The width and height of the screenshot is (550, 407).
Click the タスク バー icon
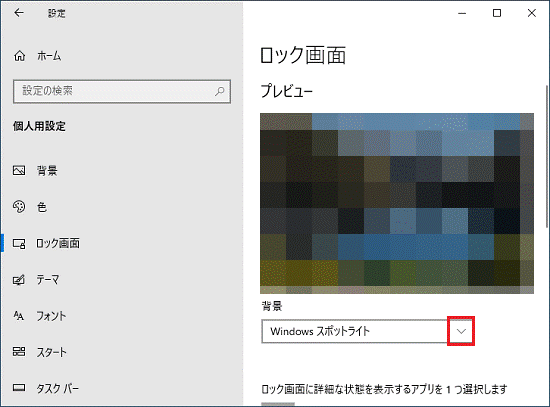tap(19, 388)
